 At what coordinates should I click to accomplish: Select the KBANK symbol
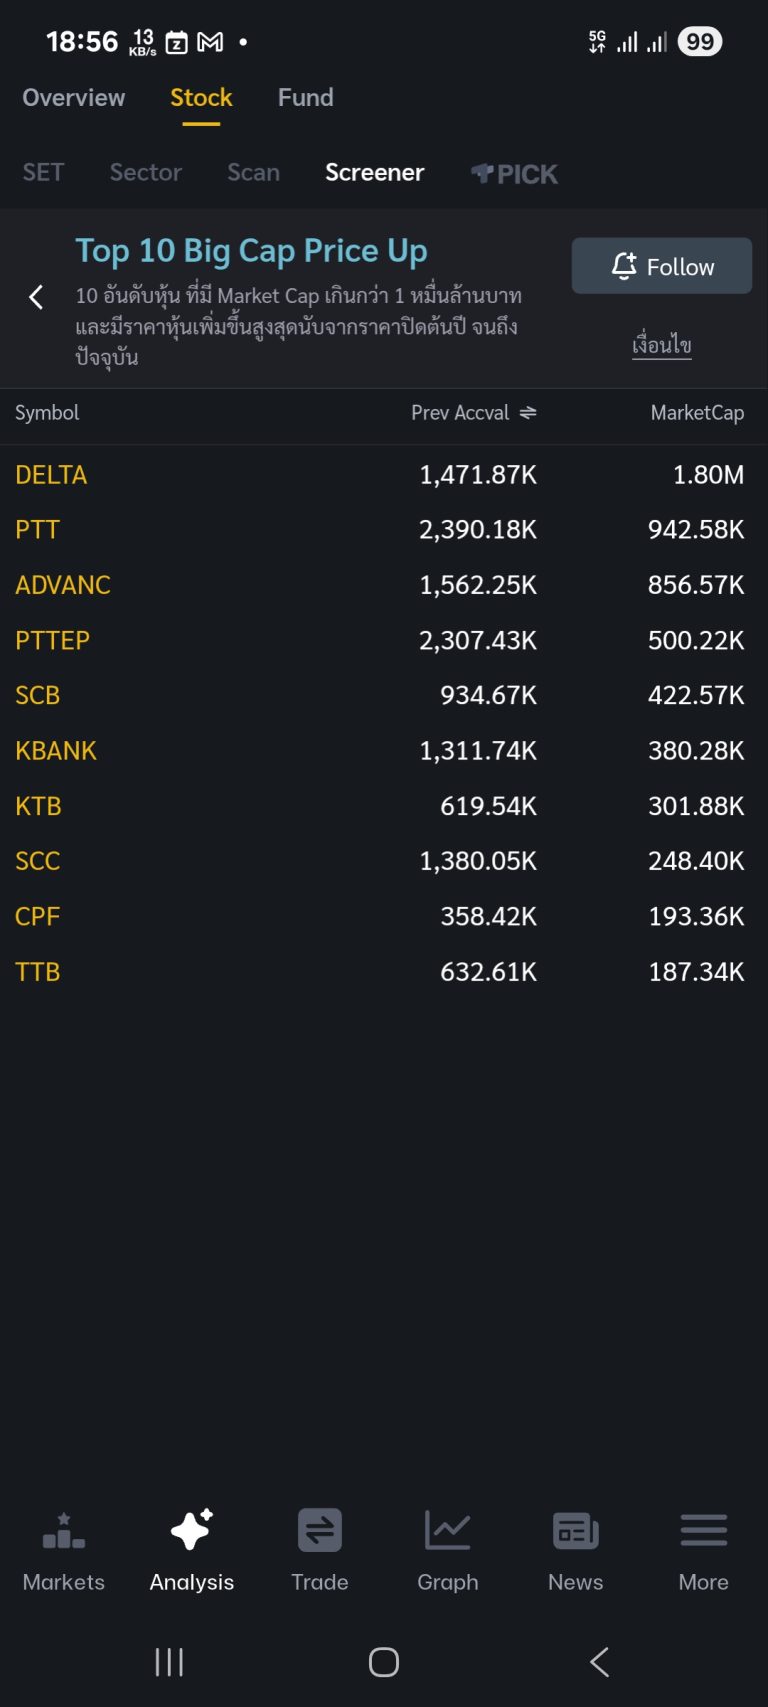point(56,751)
